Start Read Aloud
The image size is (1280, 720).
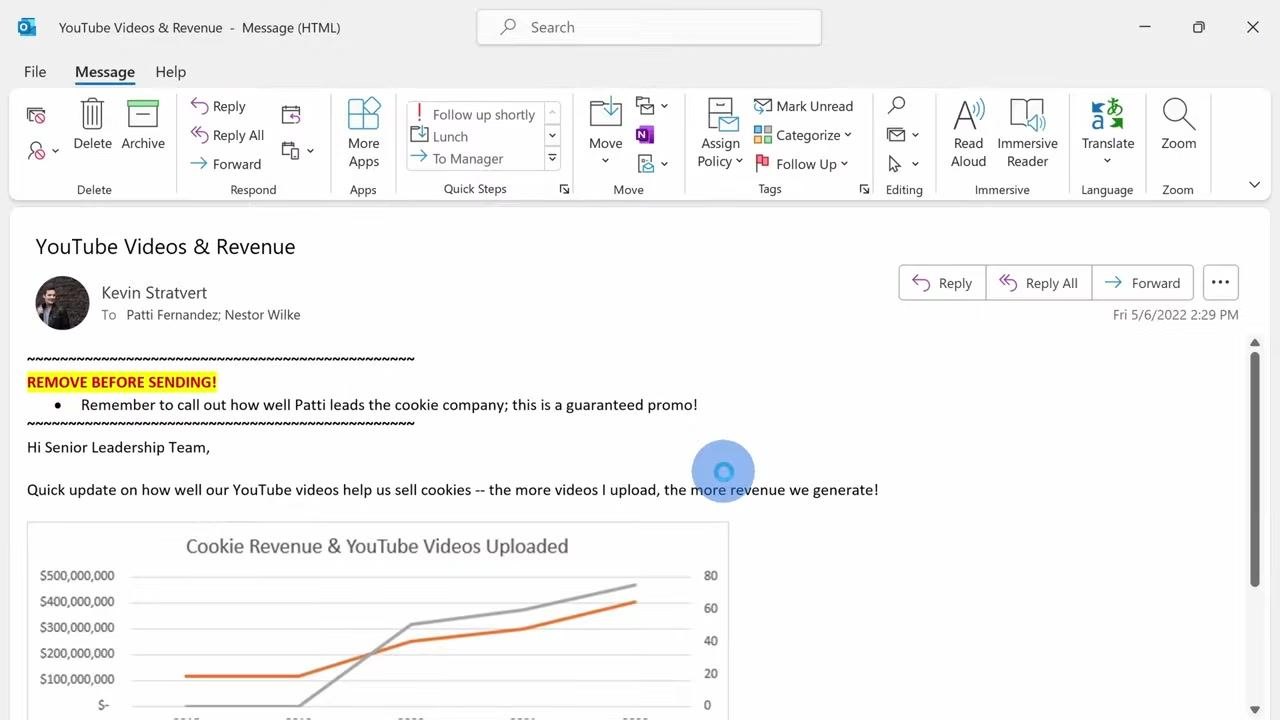click(968, 133)
